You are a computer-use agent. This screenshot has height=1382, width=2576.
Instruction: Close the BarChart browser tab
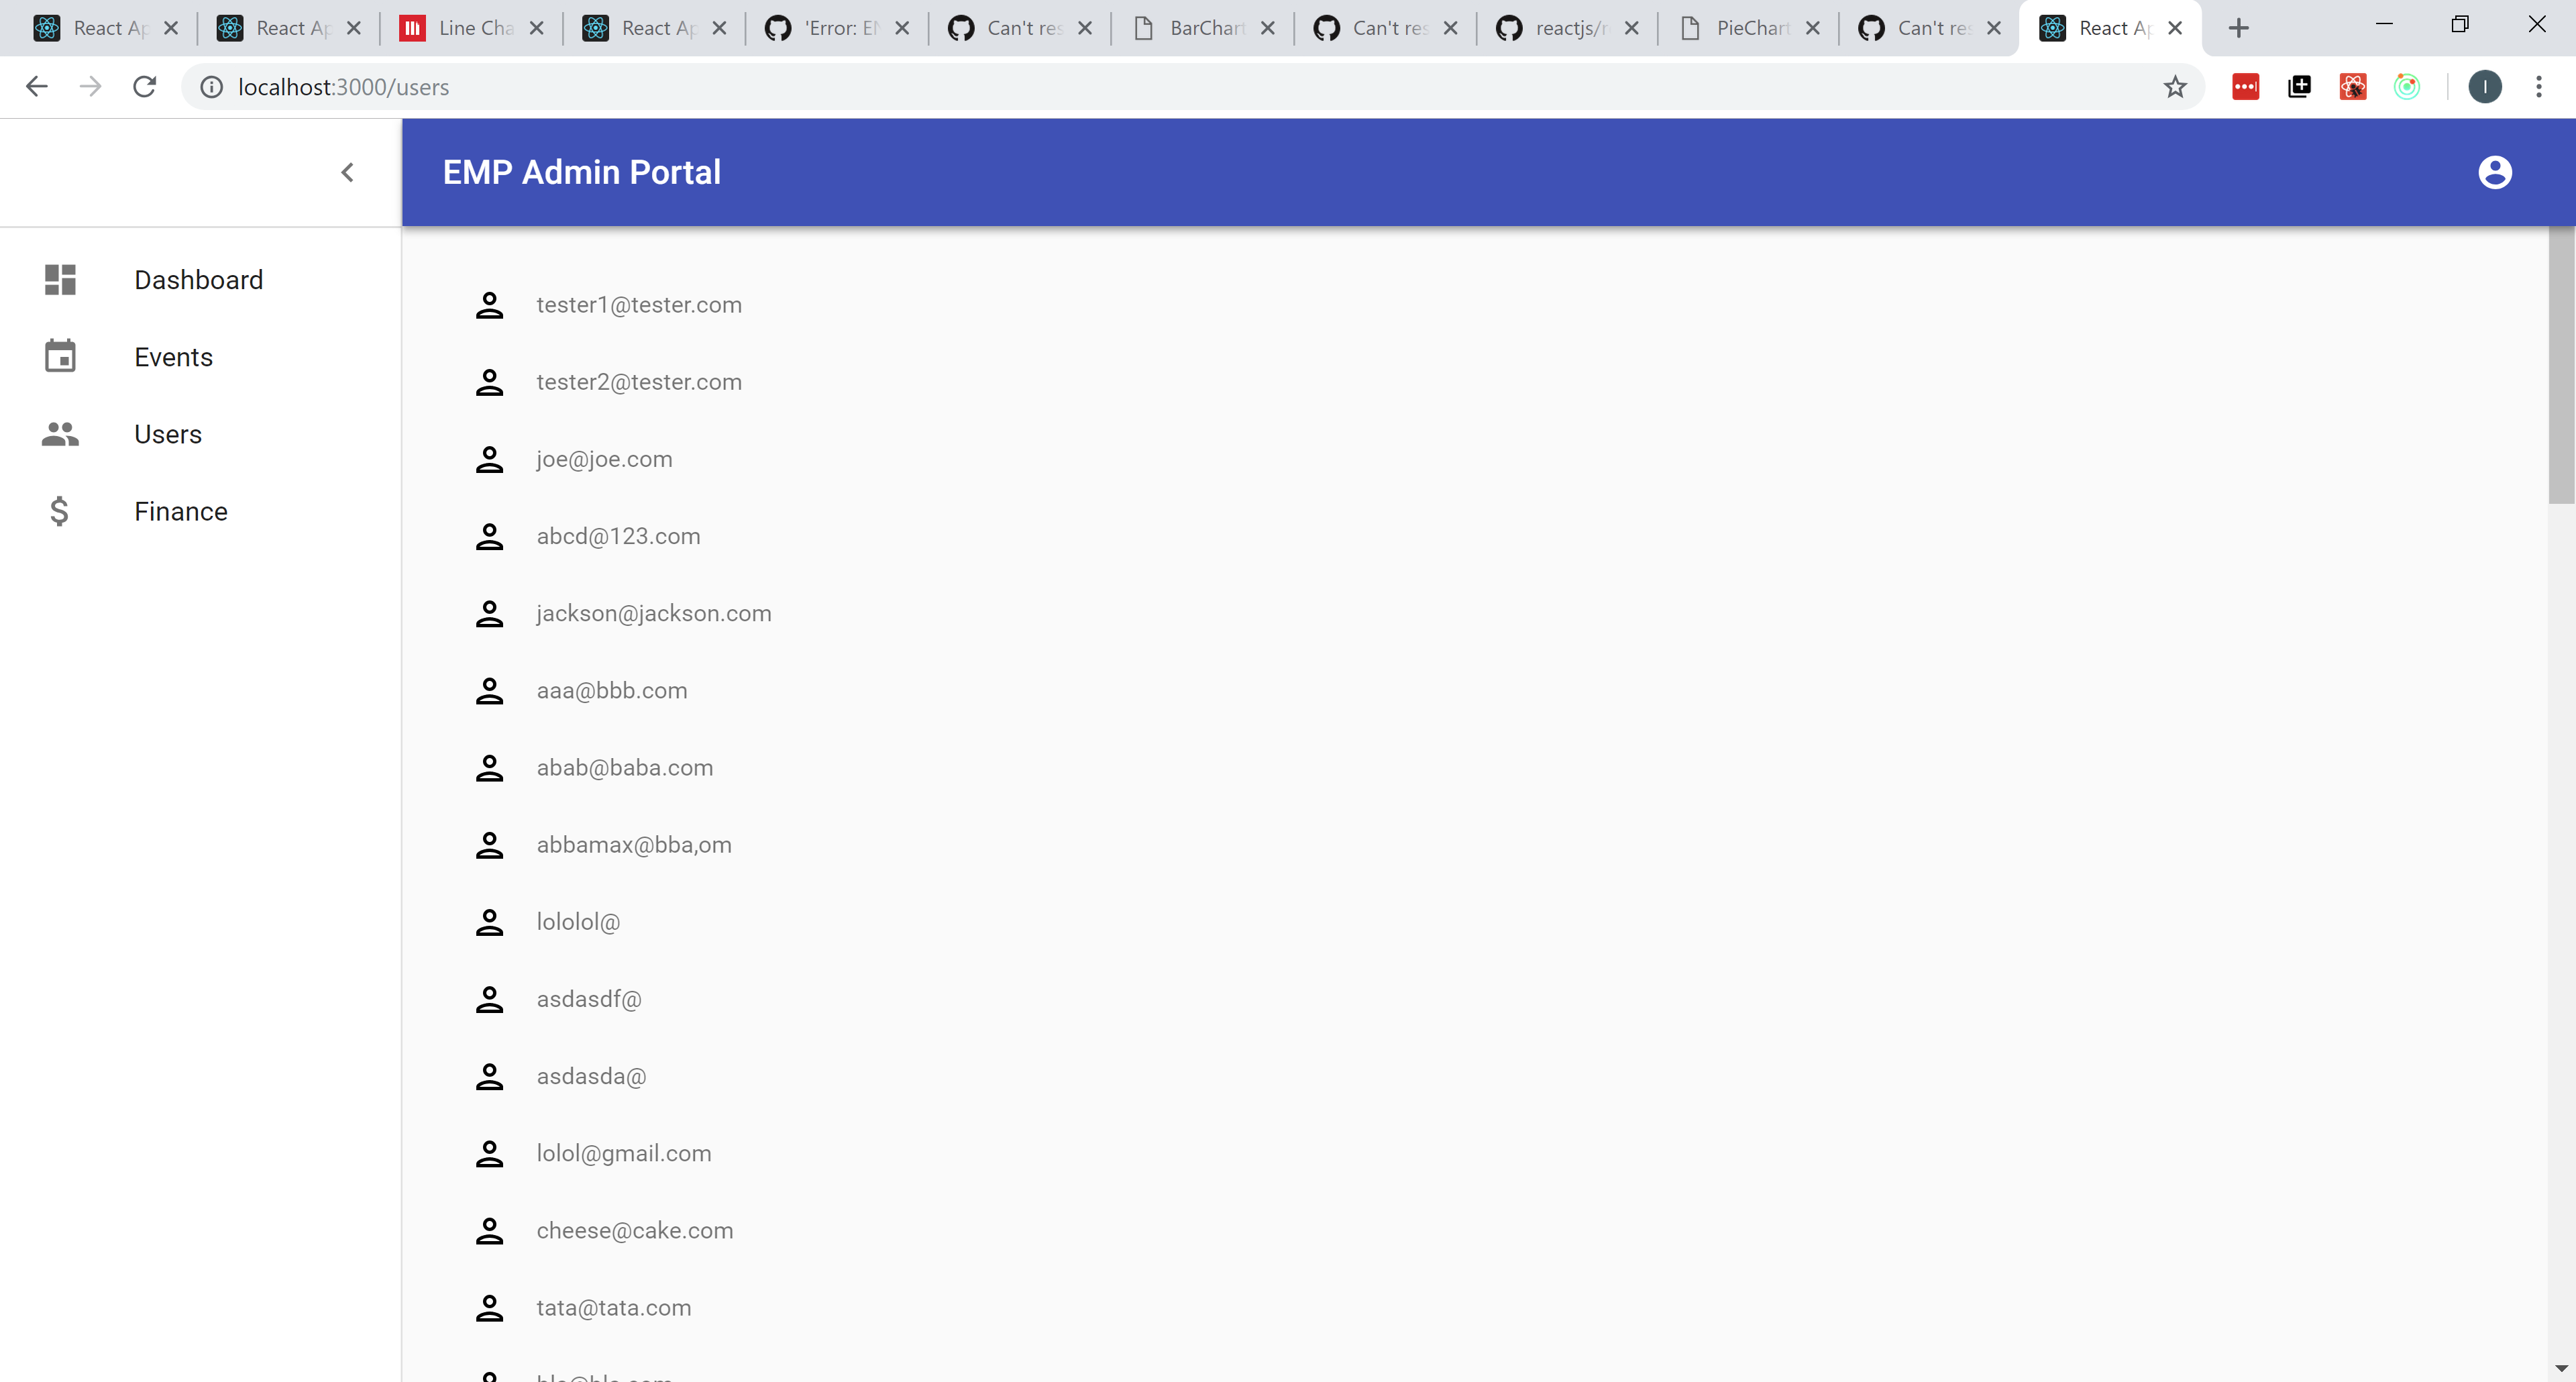(x=1268, y=28)
